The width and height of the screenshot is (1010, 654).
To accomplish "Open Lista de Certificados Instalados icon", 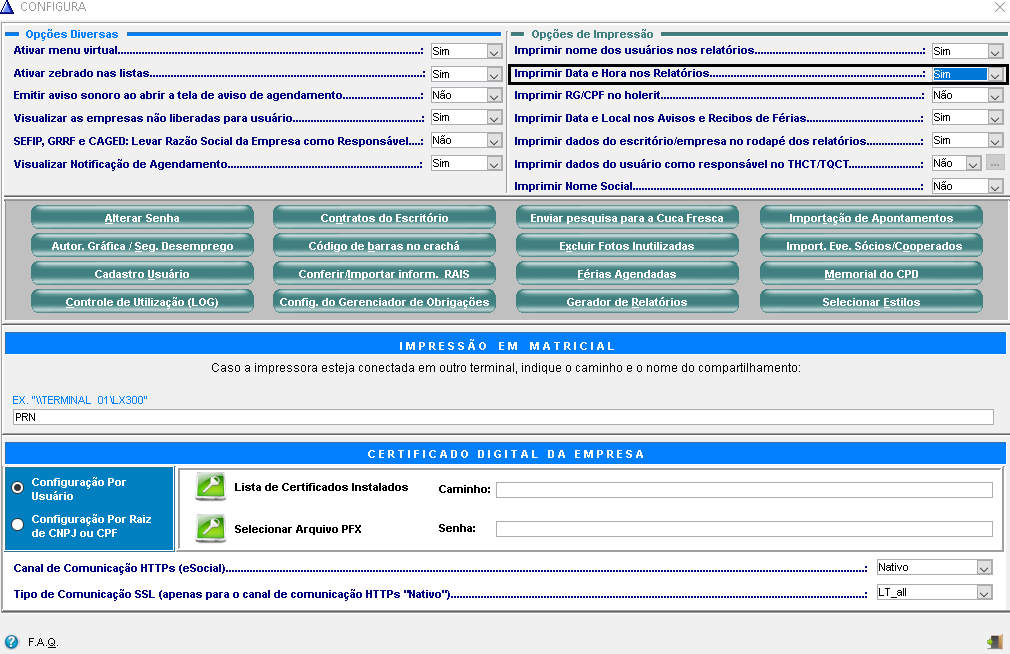I will pos(211,486).
